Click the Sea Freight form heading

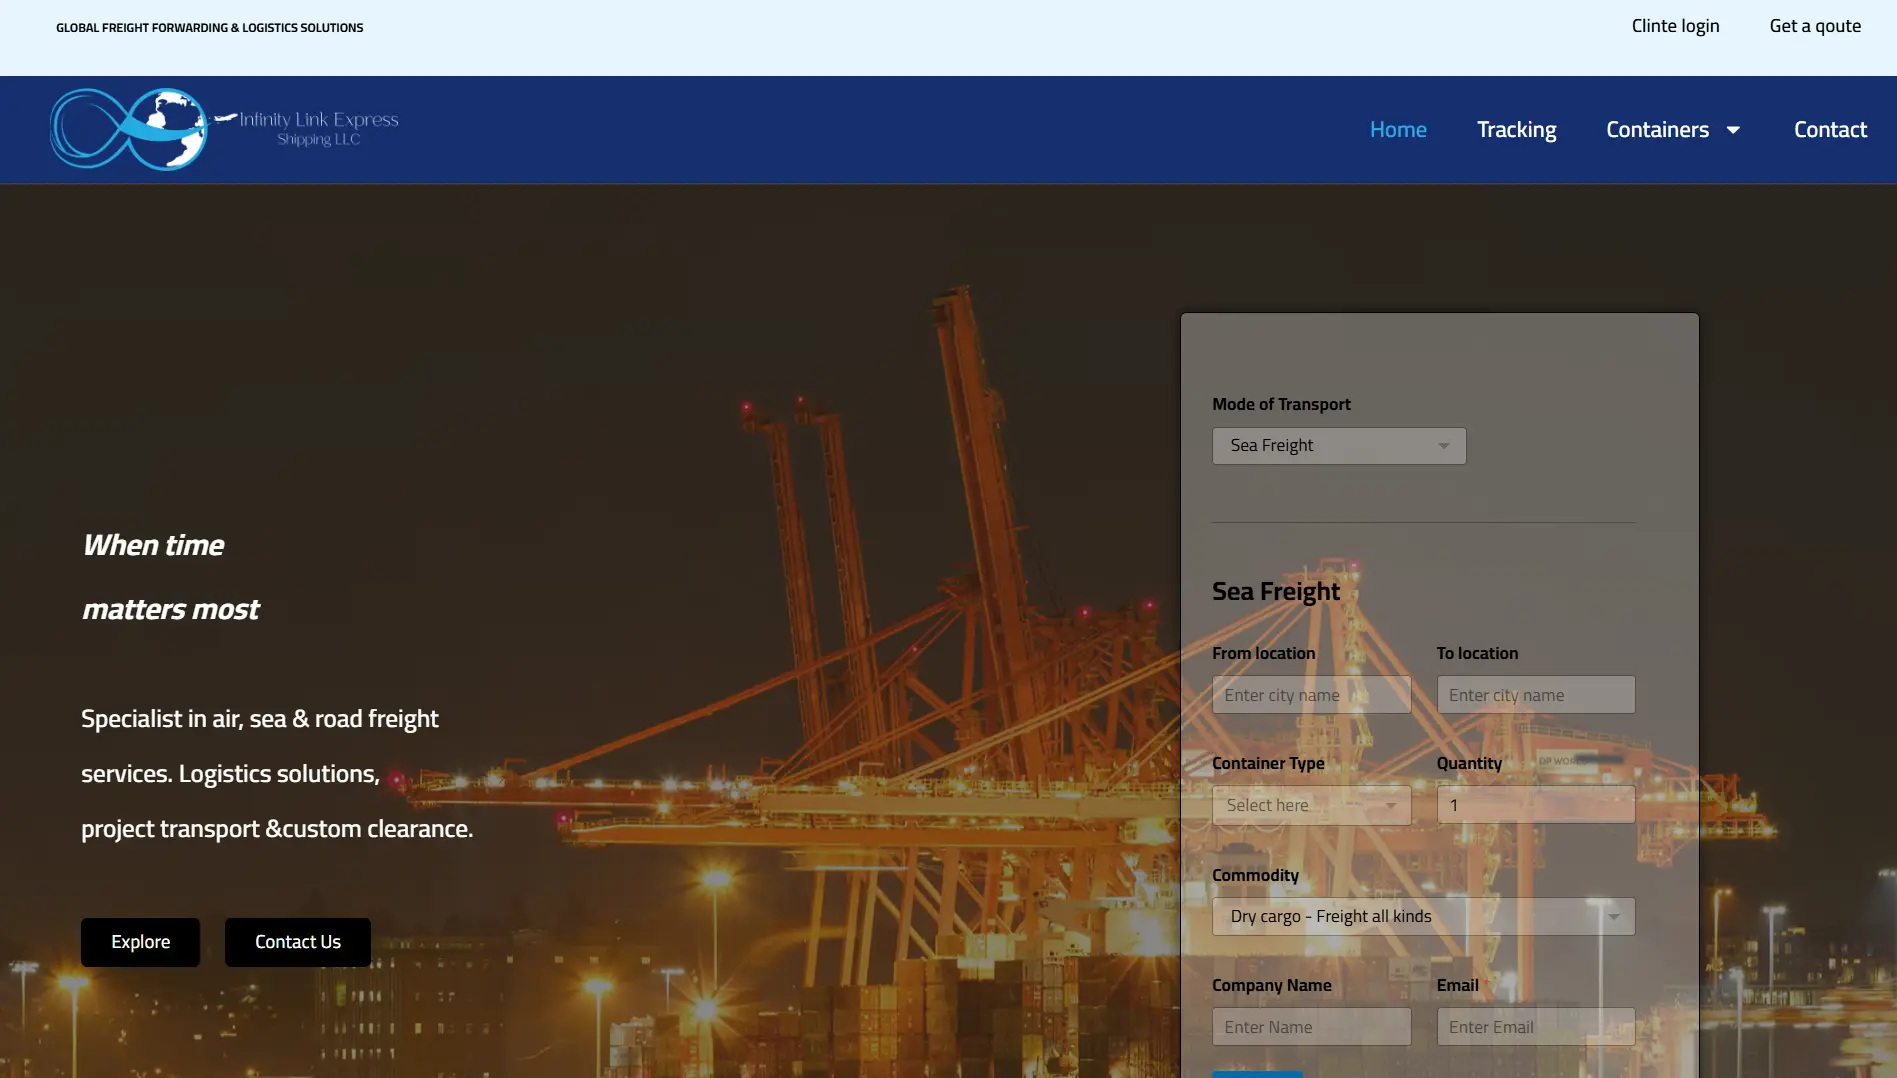[x=1275, y=592]
